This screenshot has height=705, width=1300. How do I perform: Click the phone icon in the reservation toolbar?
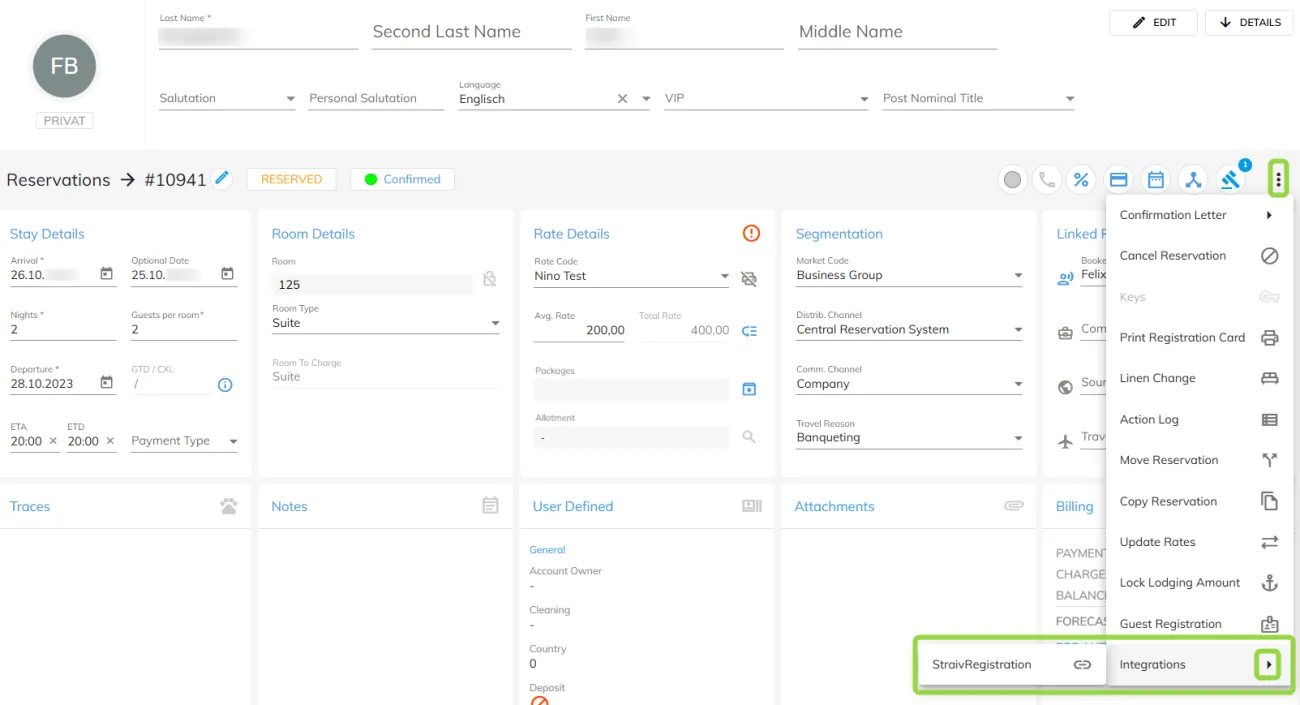click(1045, 180)
